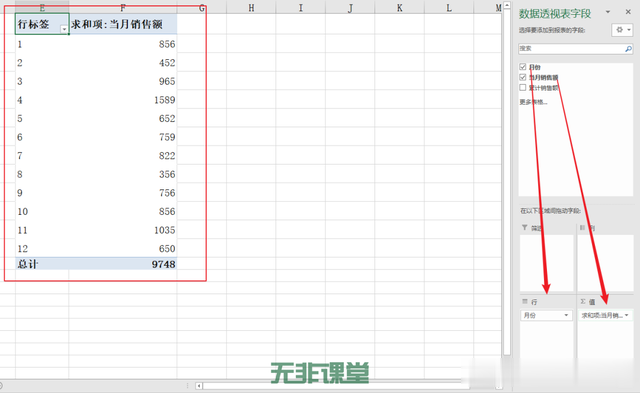The height and width of the screenshot is (393, 640).
Task: Select the grand total cell showing 9748
Action: (x=123, y=264)
